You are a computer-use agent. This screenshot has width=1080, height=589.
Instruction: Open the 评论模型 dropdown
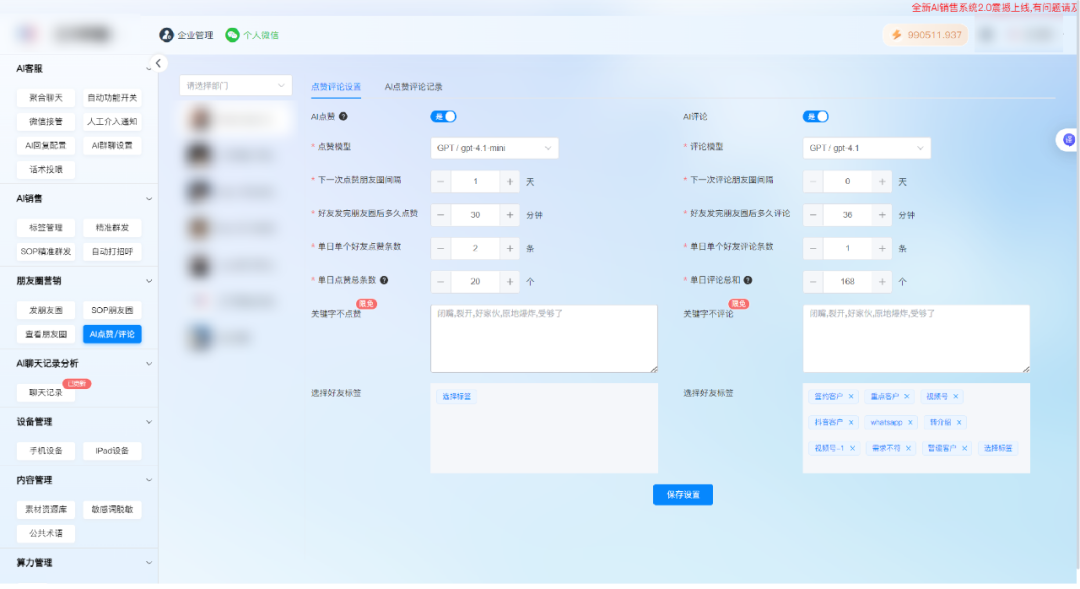866,148
